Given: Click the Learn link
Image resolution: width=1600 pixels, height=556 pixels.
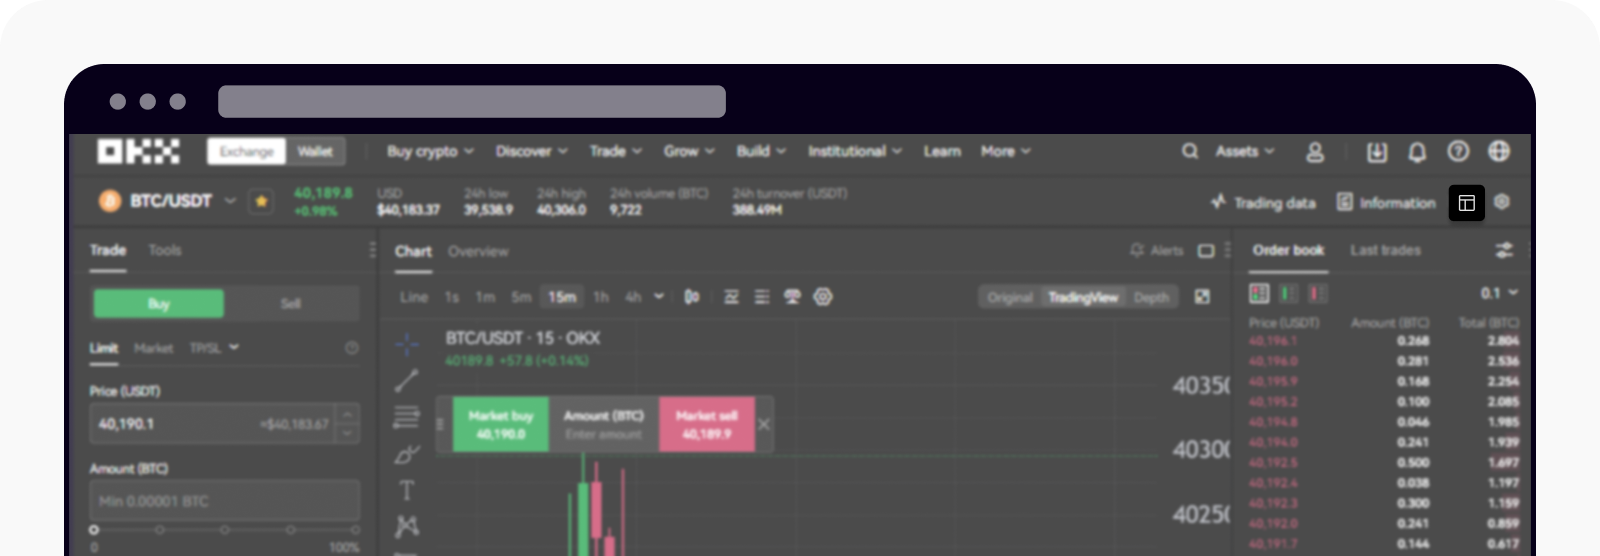Looking at the screenshot, I should (942, 151).
